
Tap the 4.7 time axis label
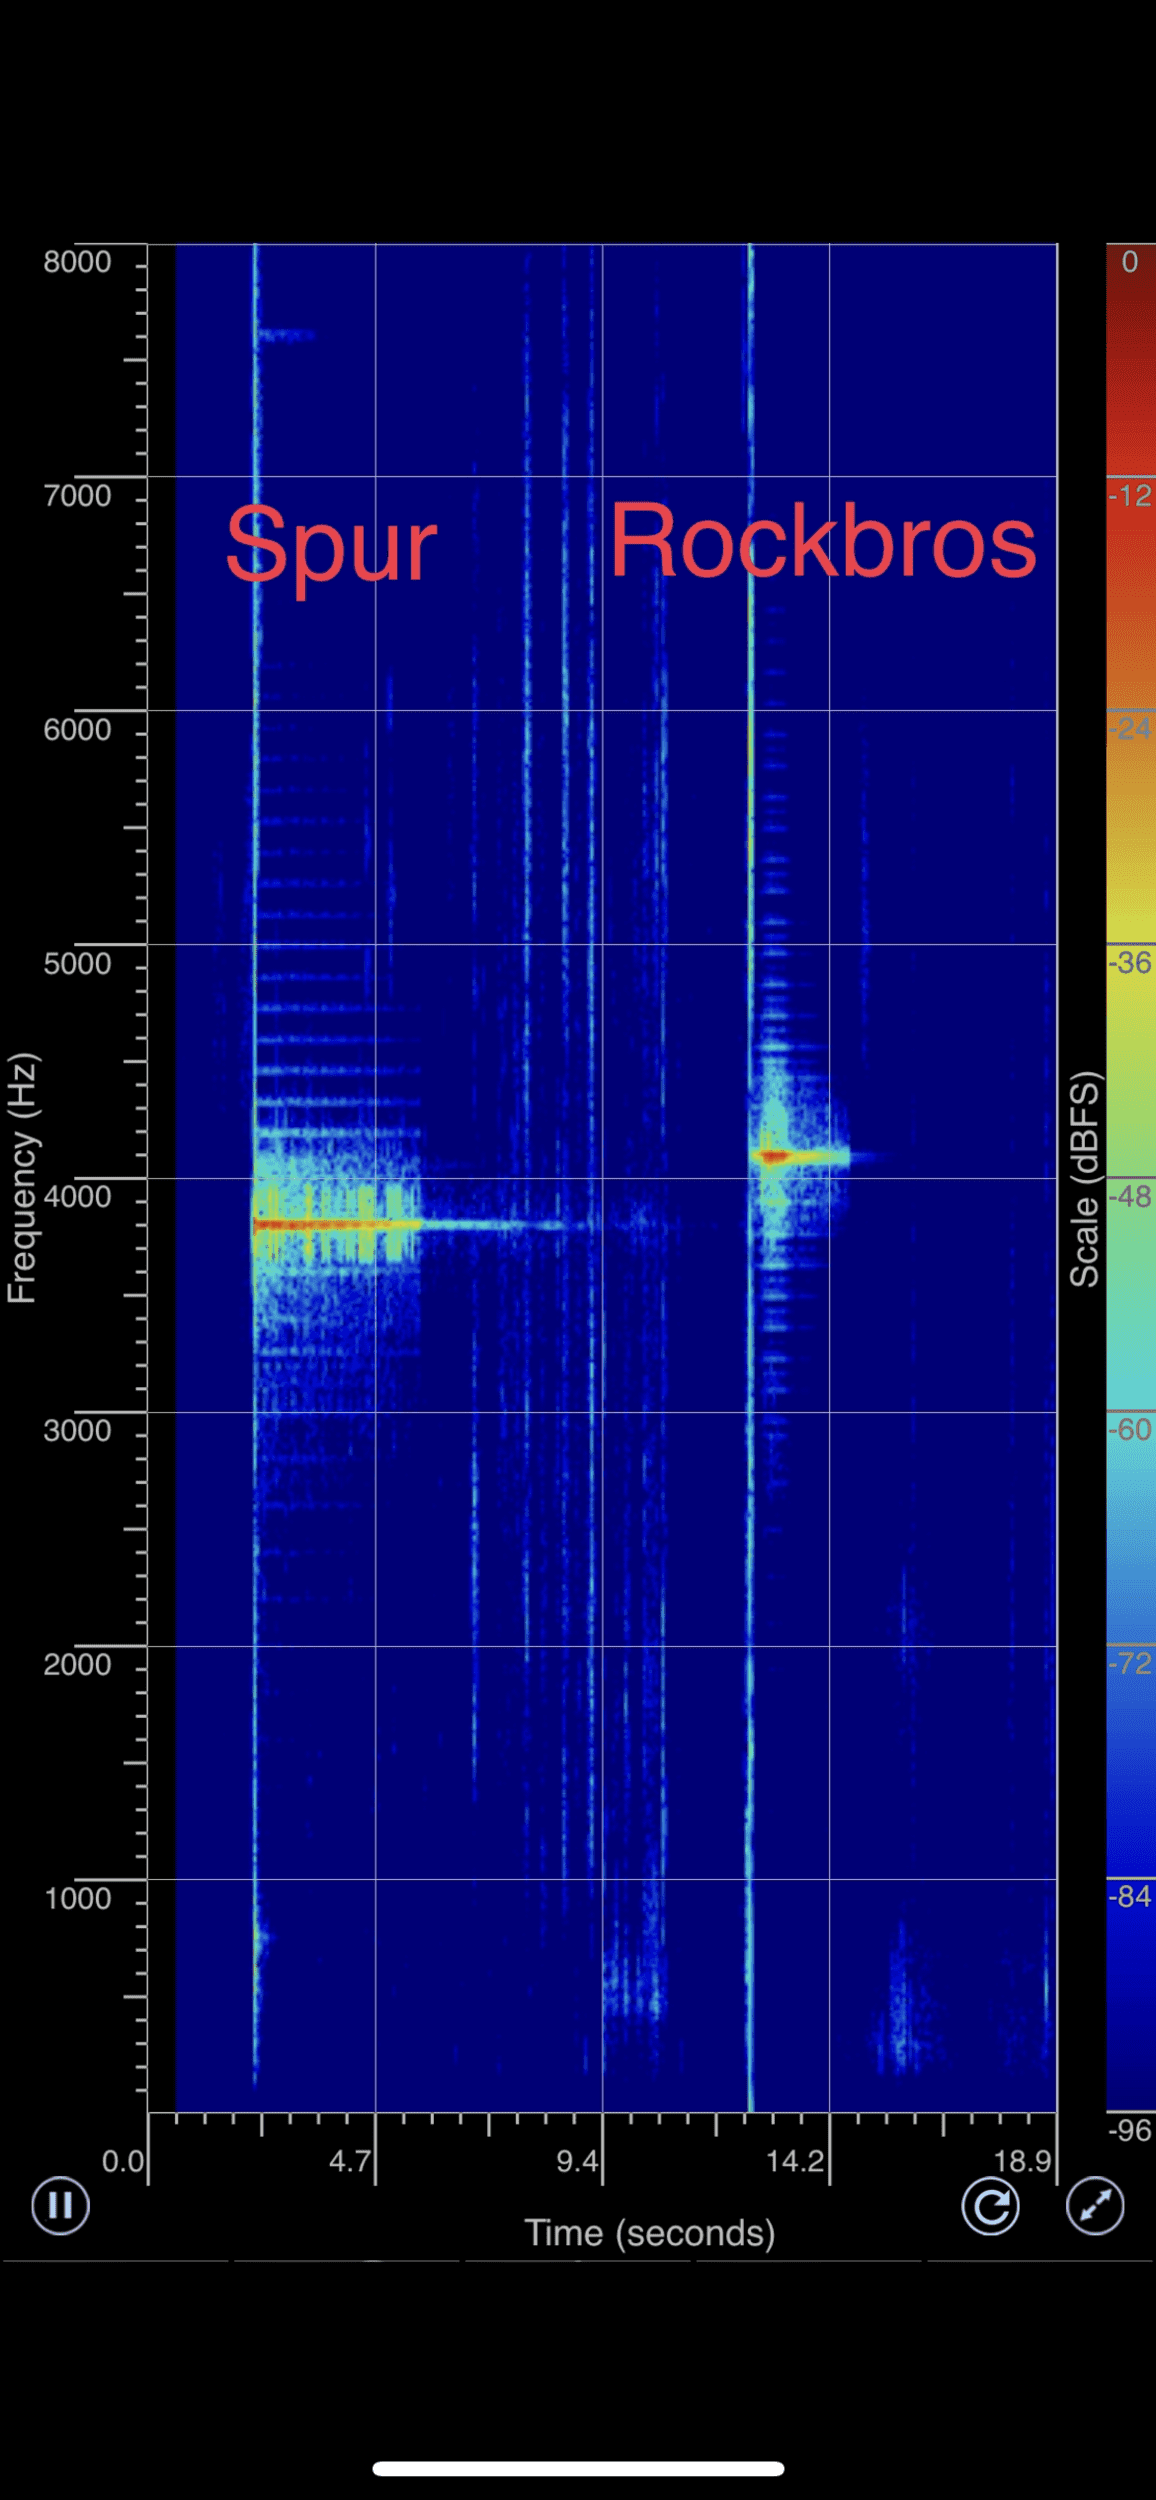(x=350, y=2161)
